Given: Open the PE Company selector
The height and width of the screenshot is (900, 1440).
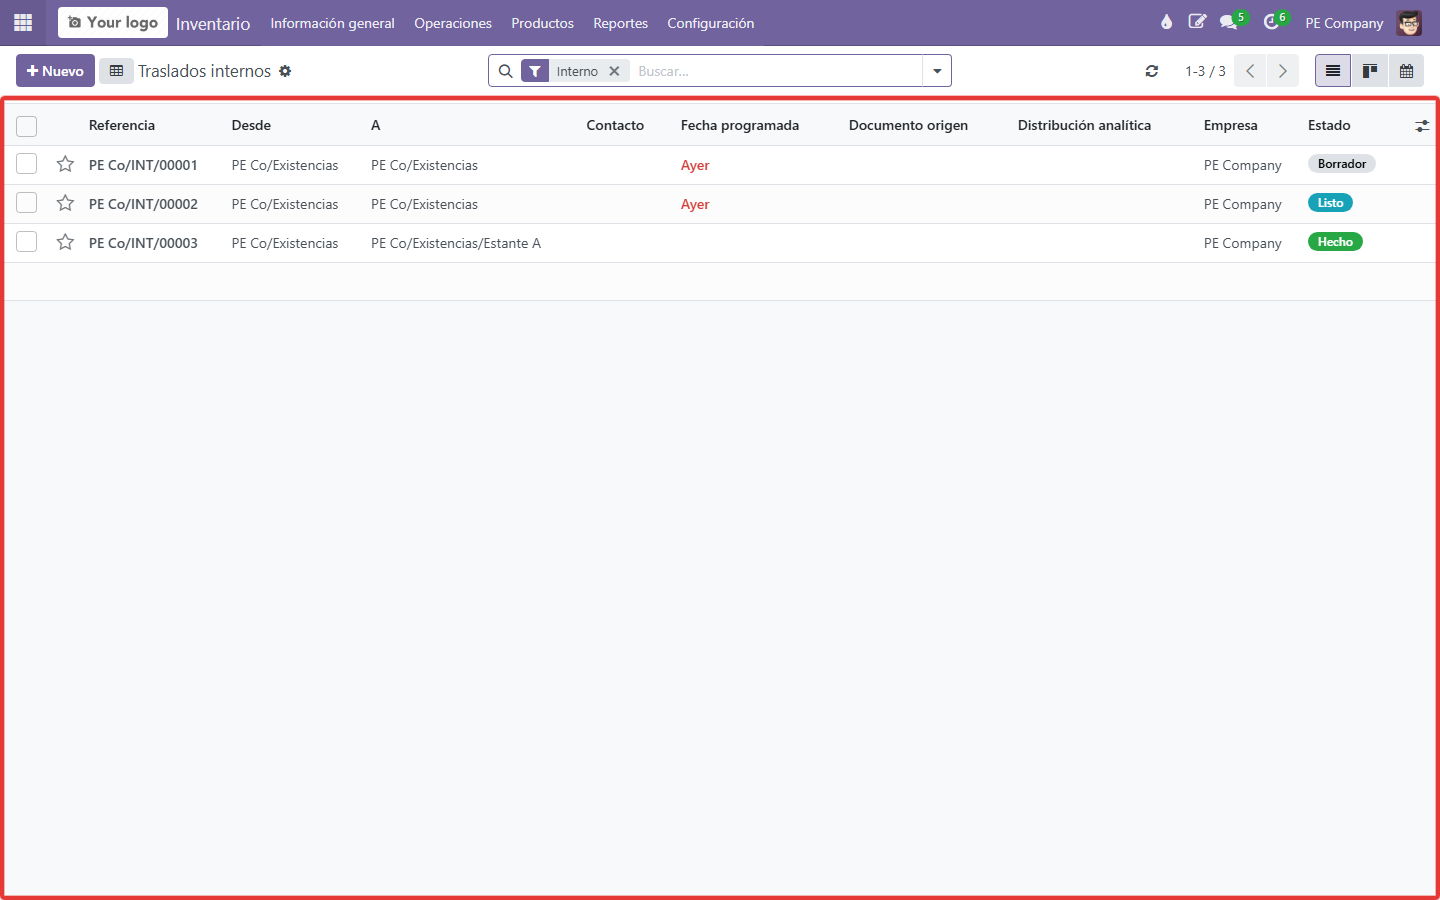Looking at the screenshot, I should [x=1344, y=23].
